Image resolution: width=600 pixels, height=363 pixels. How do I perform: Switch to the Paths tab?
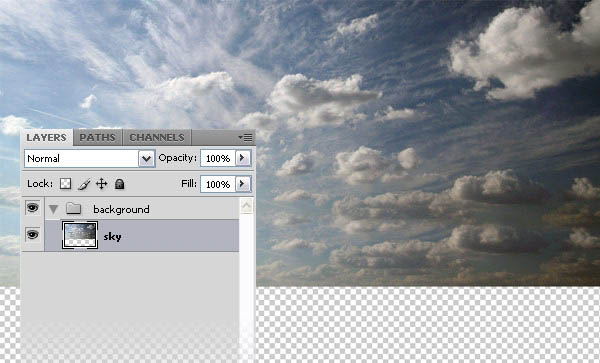pyautogui.click(x=97, y=137)
